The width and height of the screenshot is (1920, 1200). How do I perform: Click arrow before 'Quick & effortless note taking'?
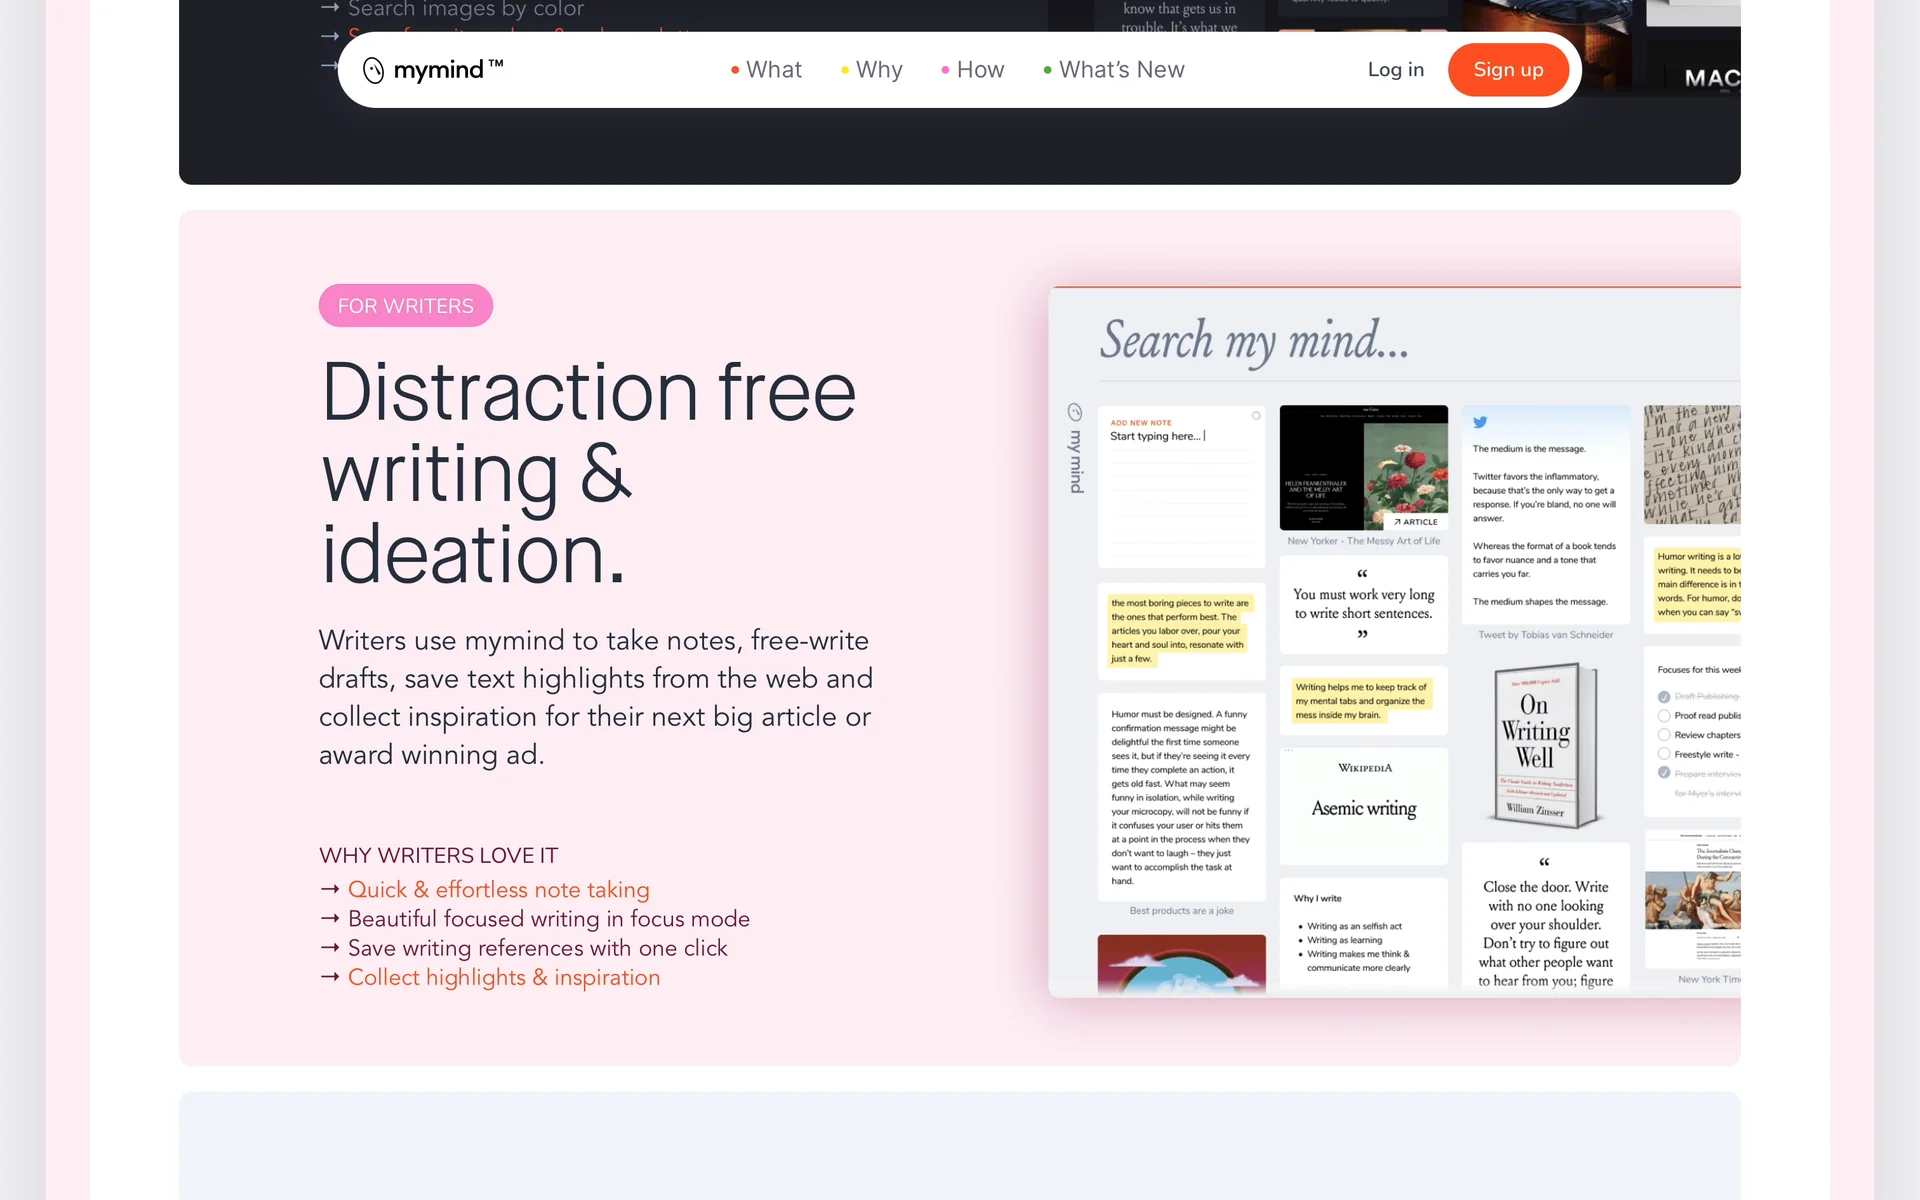(330, 889)
